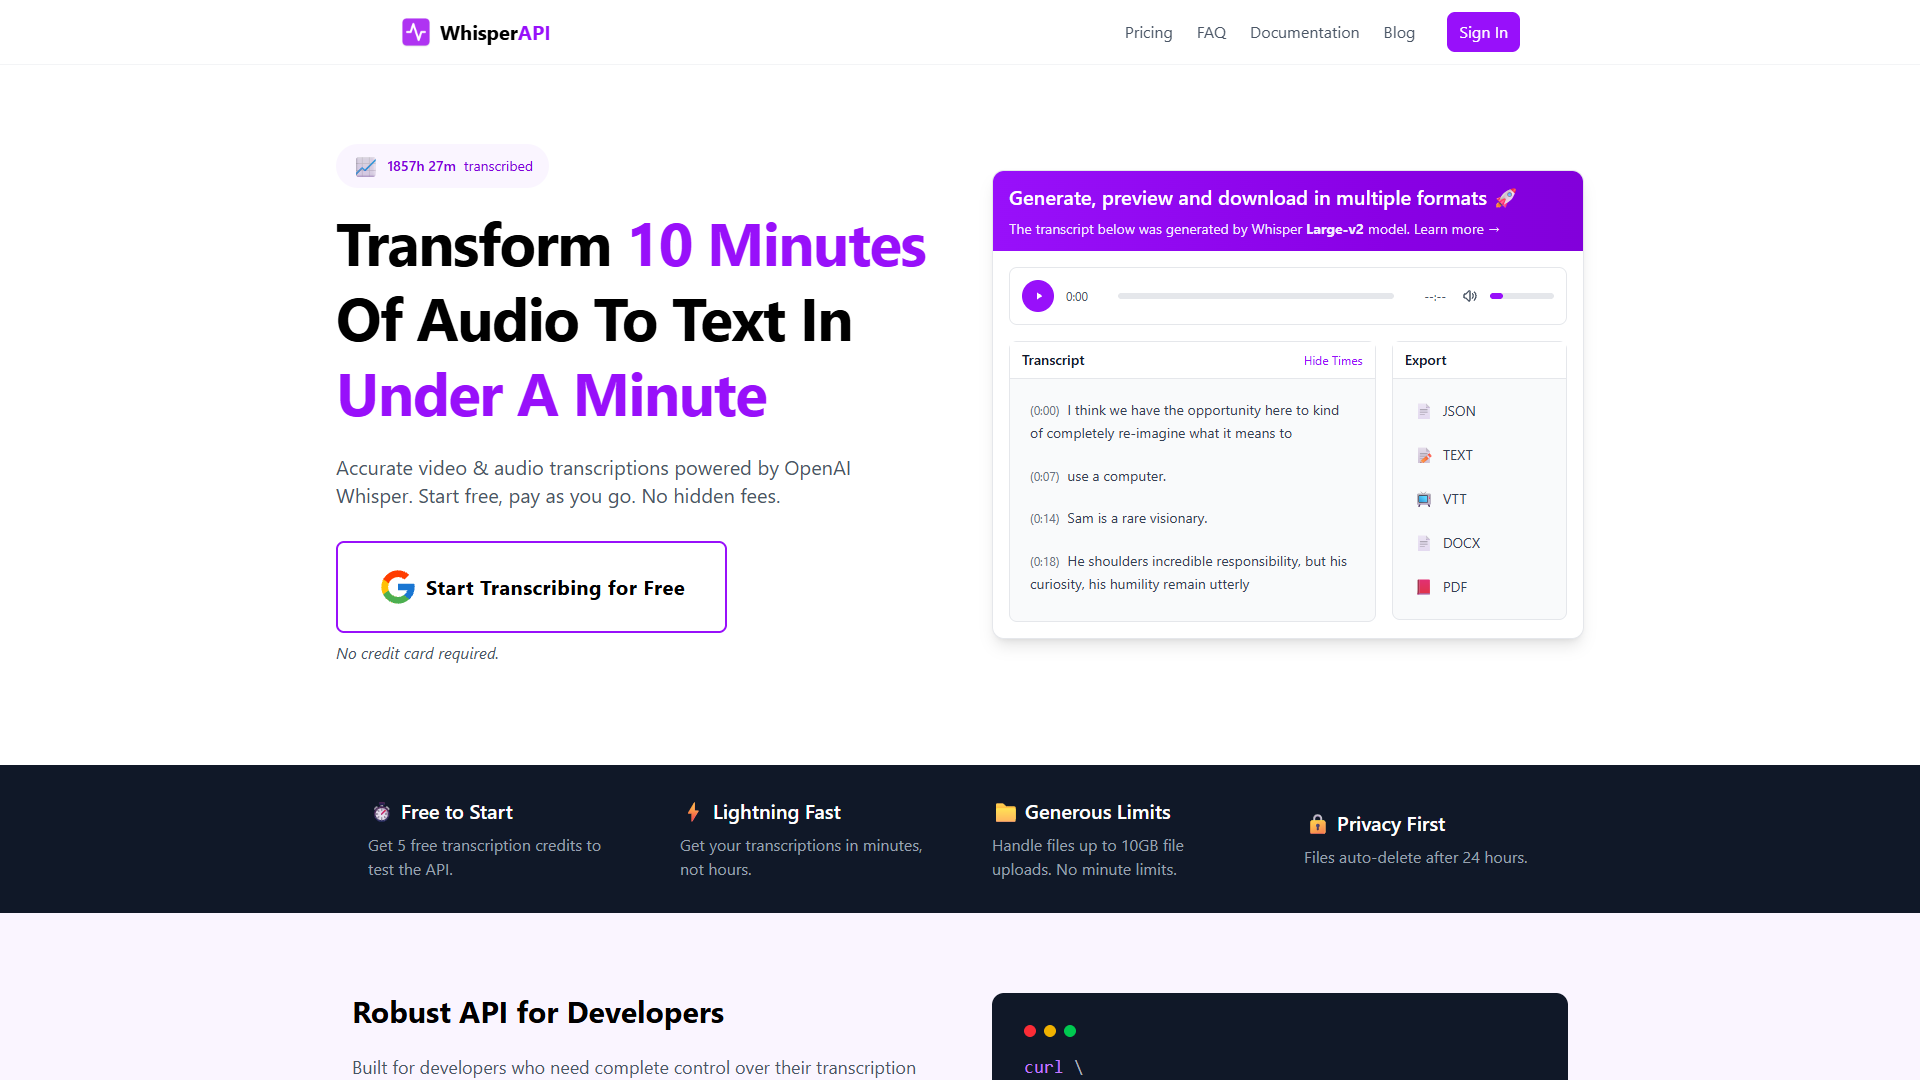Click the red PDF export icon

coord(1424,587)
